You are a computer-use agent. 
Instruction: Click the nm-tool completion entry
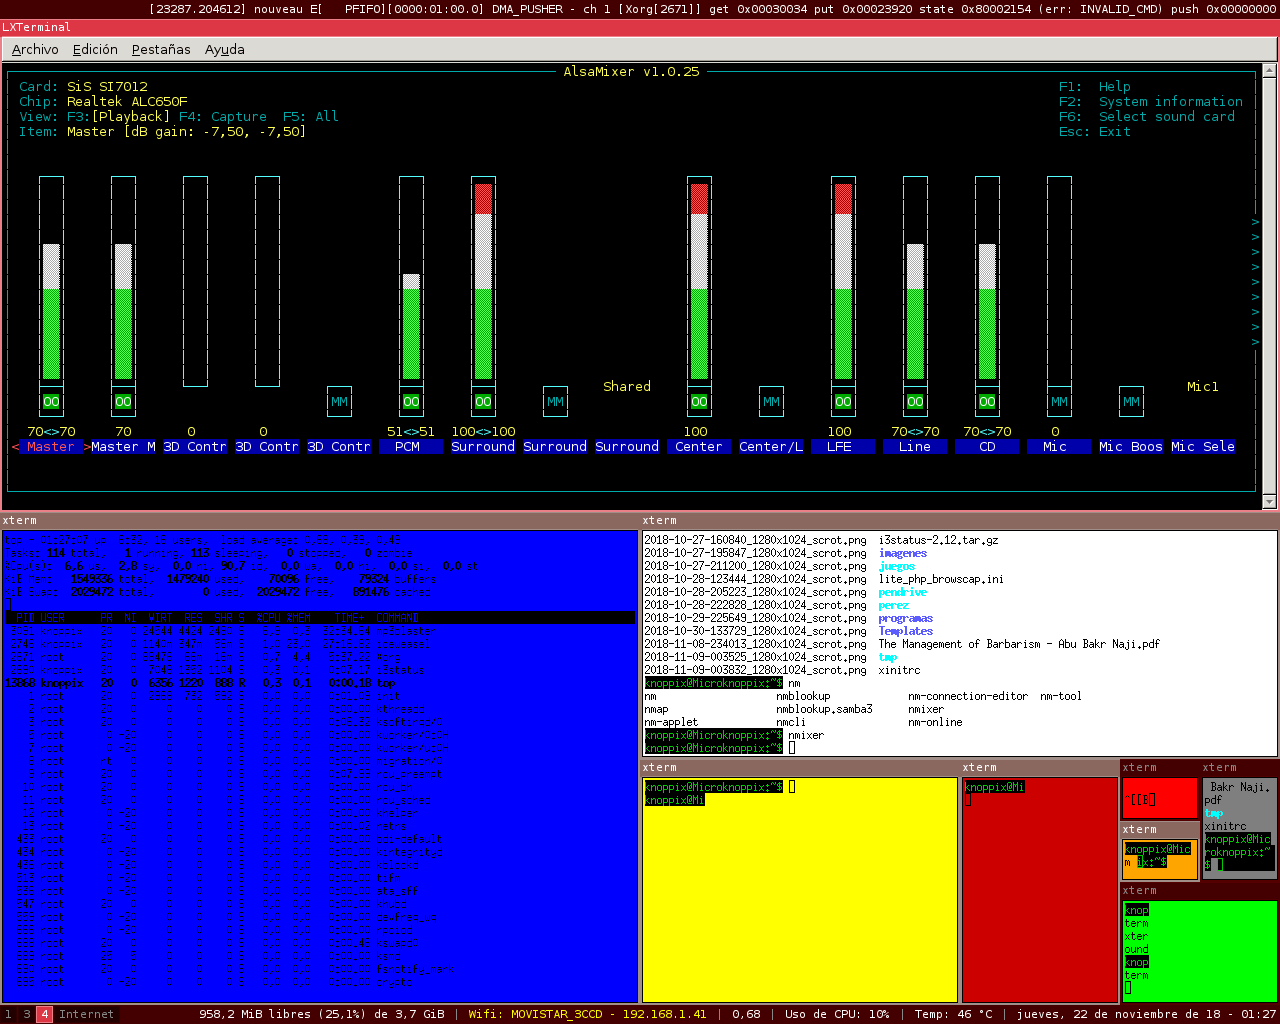(1061, 697)
